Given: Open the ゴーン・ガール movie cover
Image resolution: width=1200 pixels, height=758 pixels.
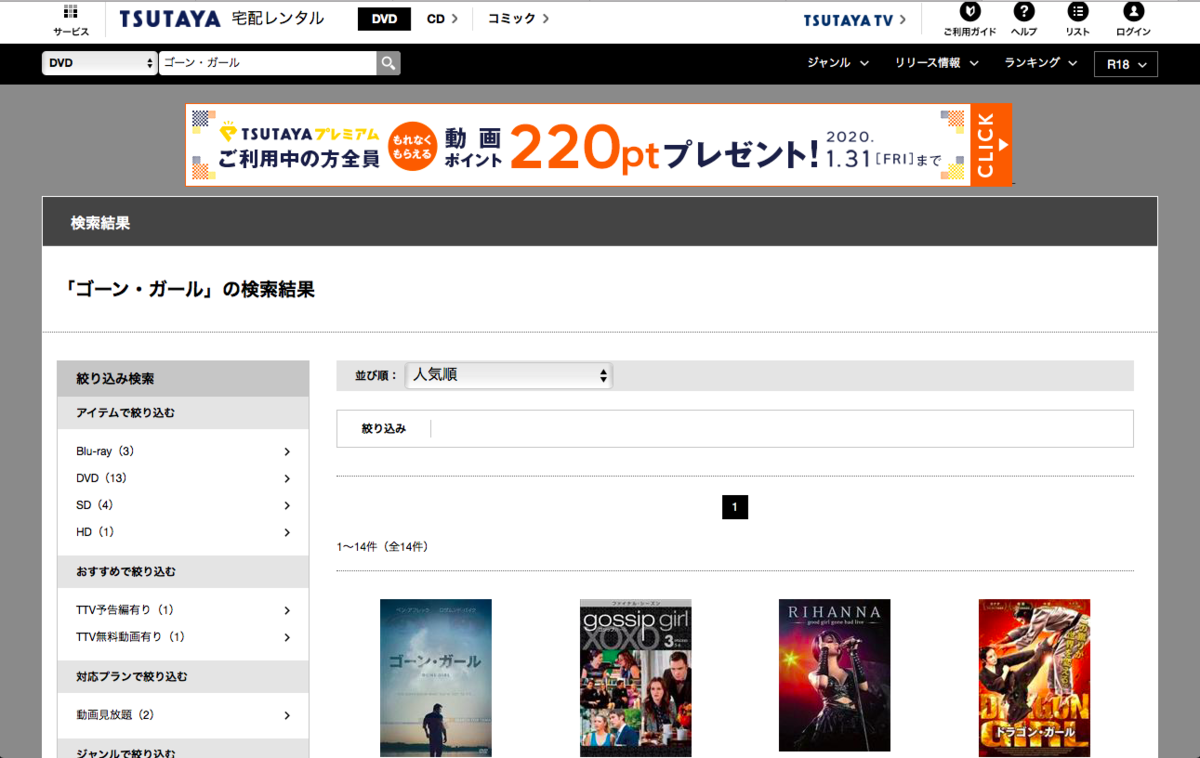Looking at the screenshot, I should (436, 678).
